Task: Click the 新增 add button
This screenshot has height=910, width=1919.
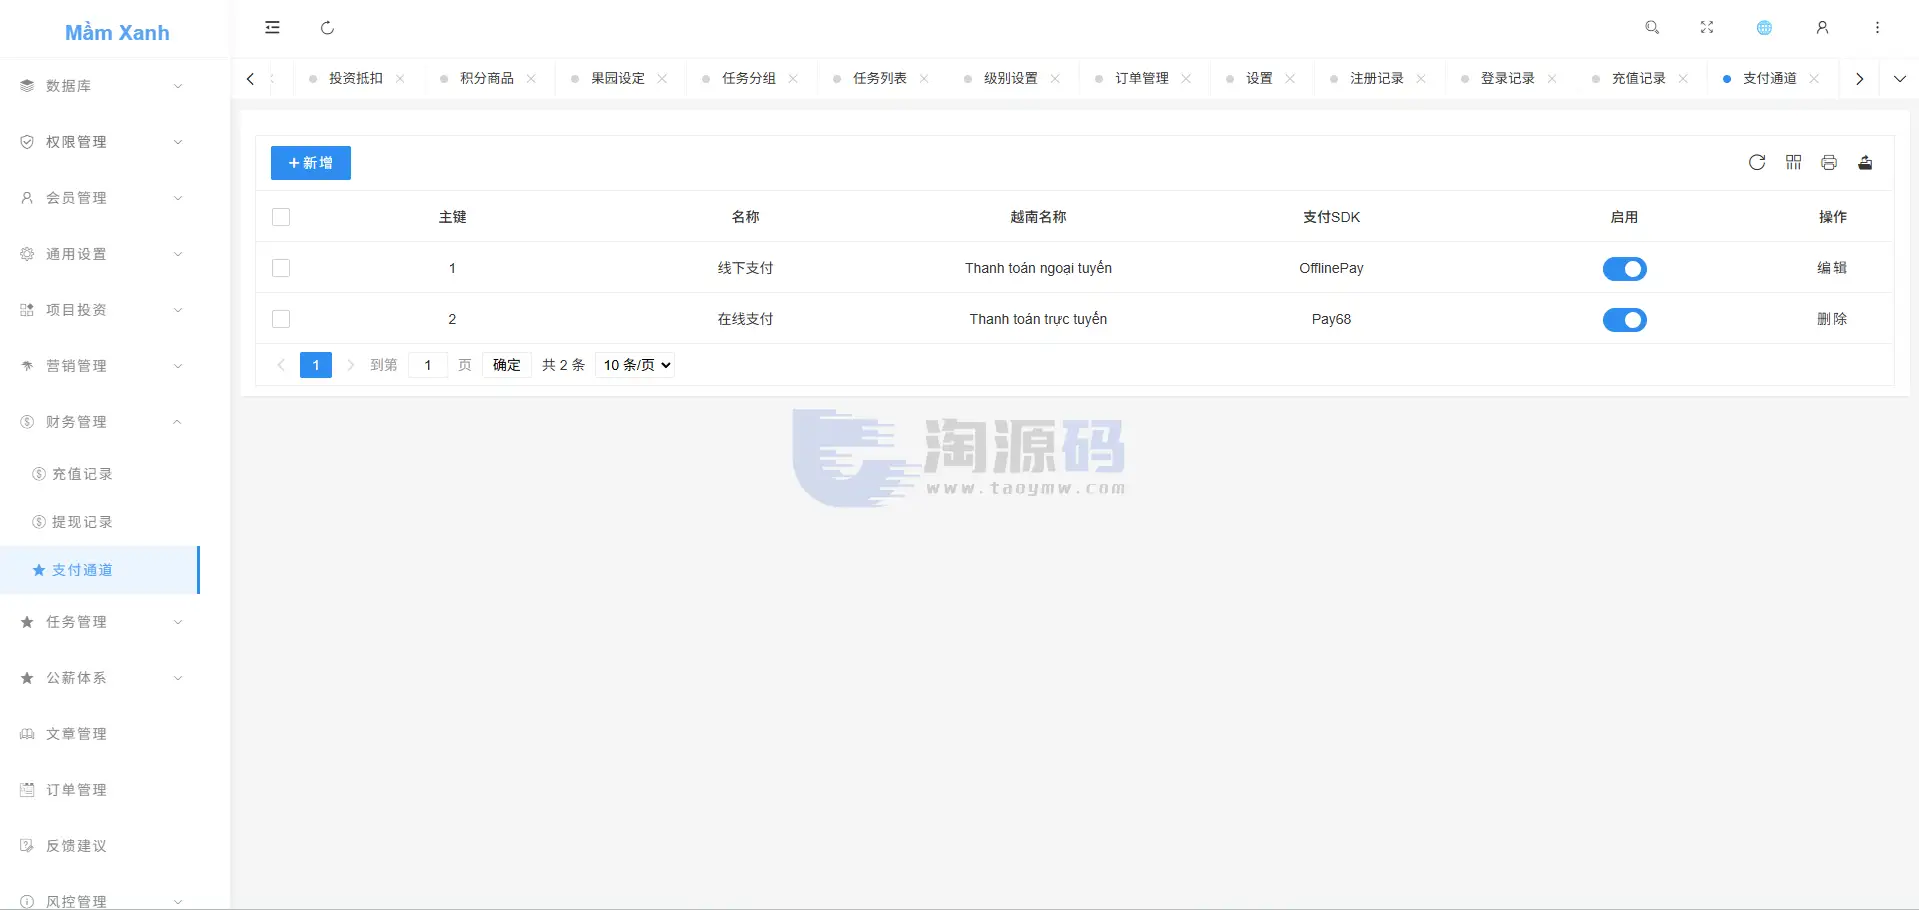Action: point(311,163)
